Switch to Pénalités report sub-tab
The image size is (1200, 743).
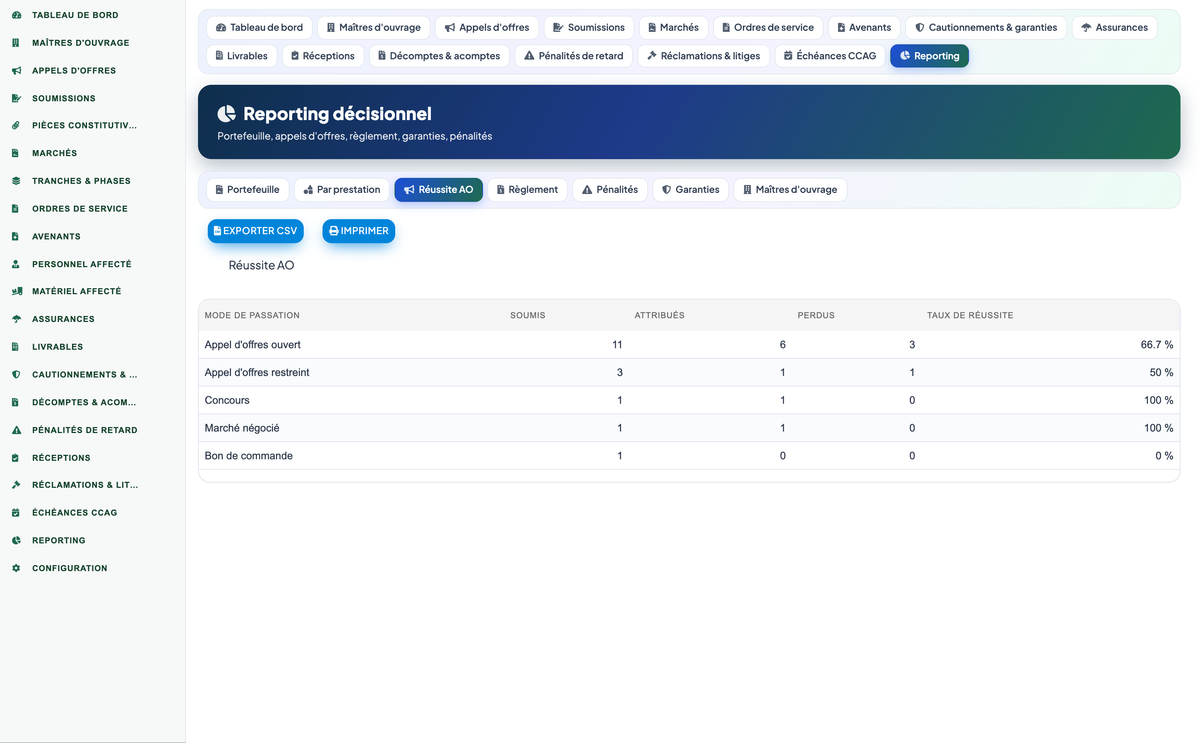tap(610, 189)
